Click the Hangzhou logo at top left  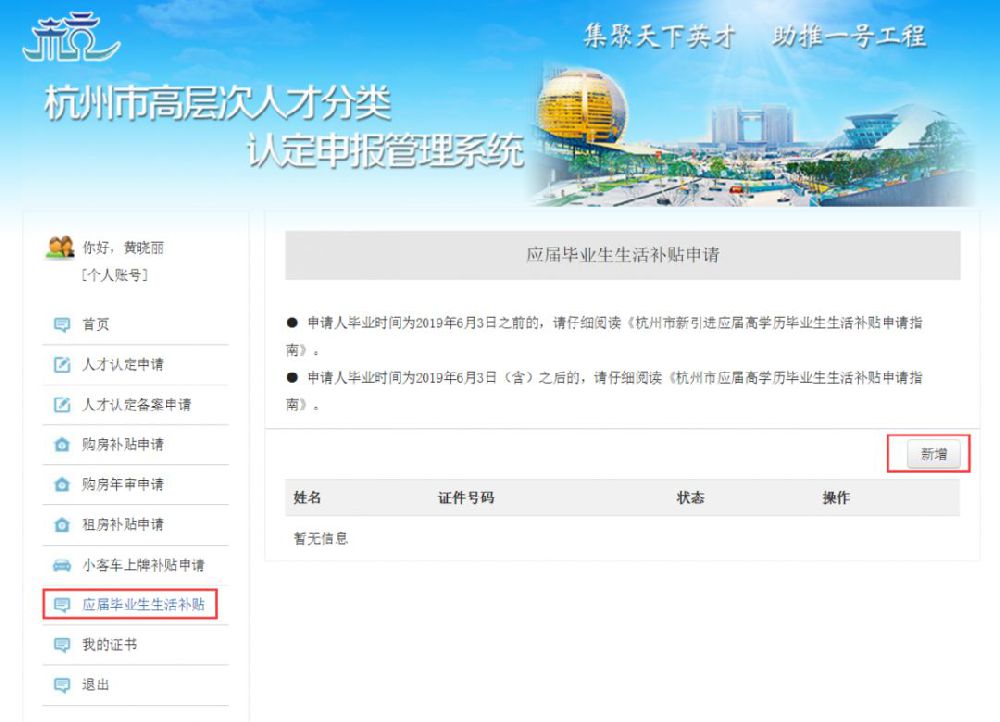[70, 37]
